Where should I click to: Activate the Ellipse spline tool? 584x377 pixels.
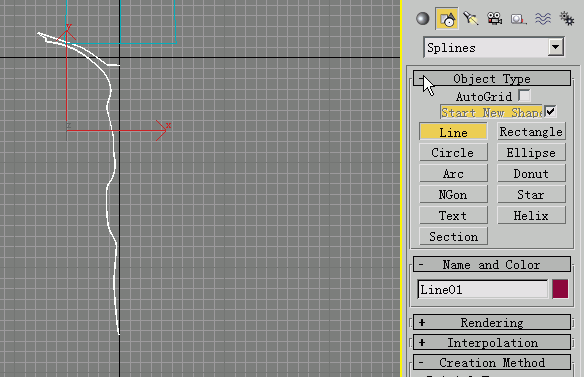[531, 153]
